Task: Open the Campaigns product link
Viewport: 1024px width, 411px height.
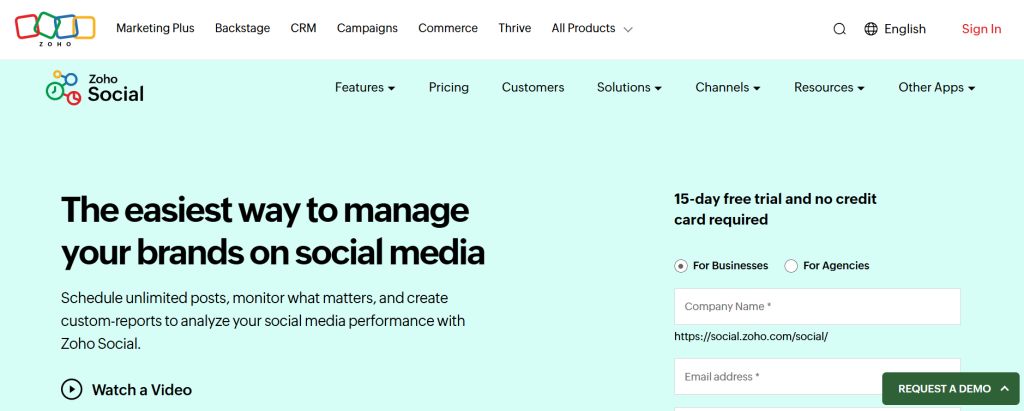Action: (367, 28)
